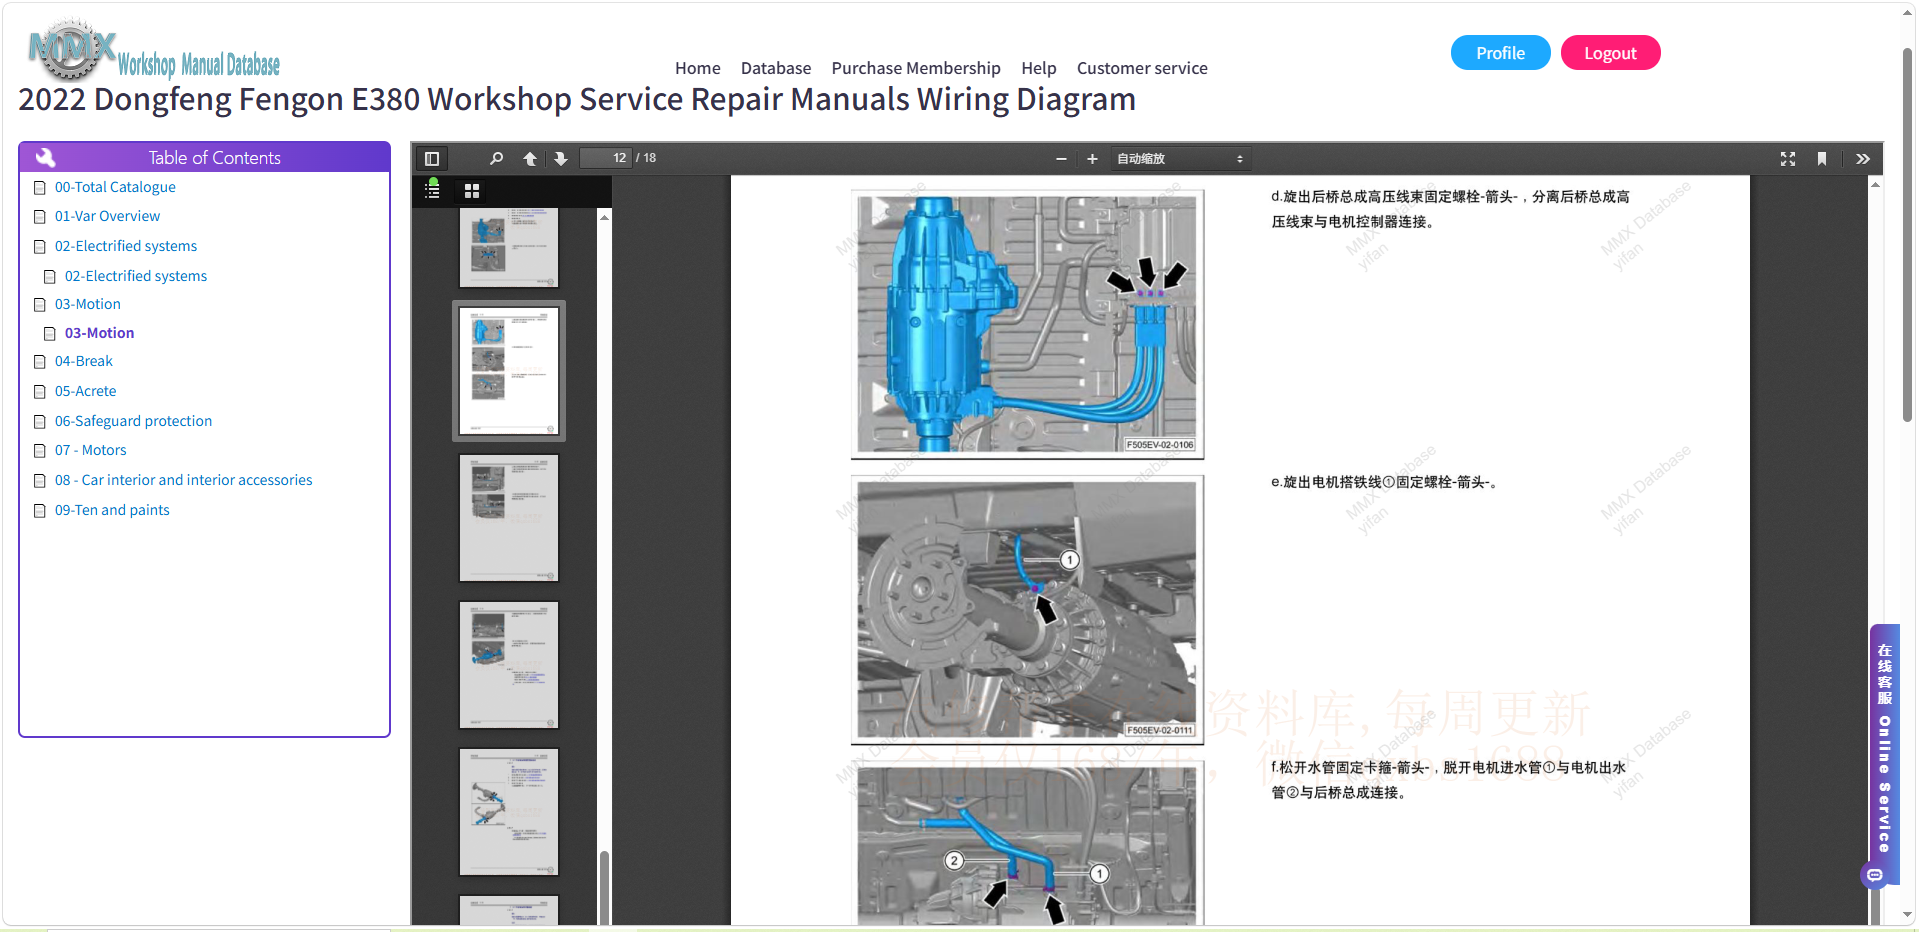Click the bookmark icon in PDF toolbar

tap(1822, 159)
